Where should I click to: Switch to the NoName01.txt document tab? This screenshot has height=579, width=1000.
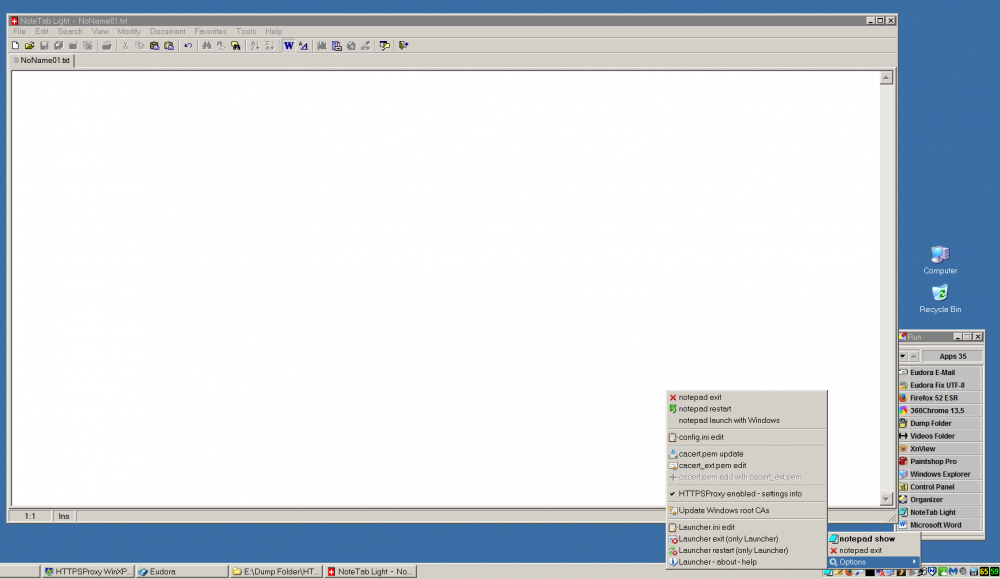click(x=42, y=61)
